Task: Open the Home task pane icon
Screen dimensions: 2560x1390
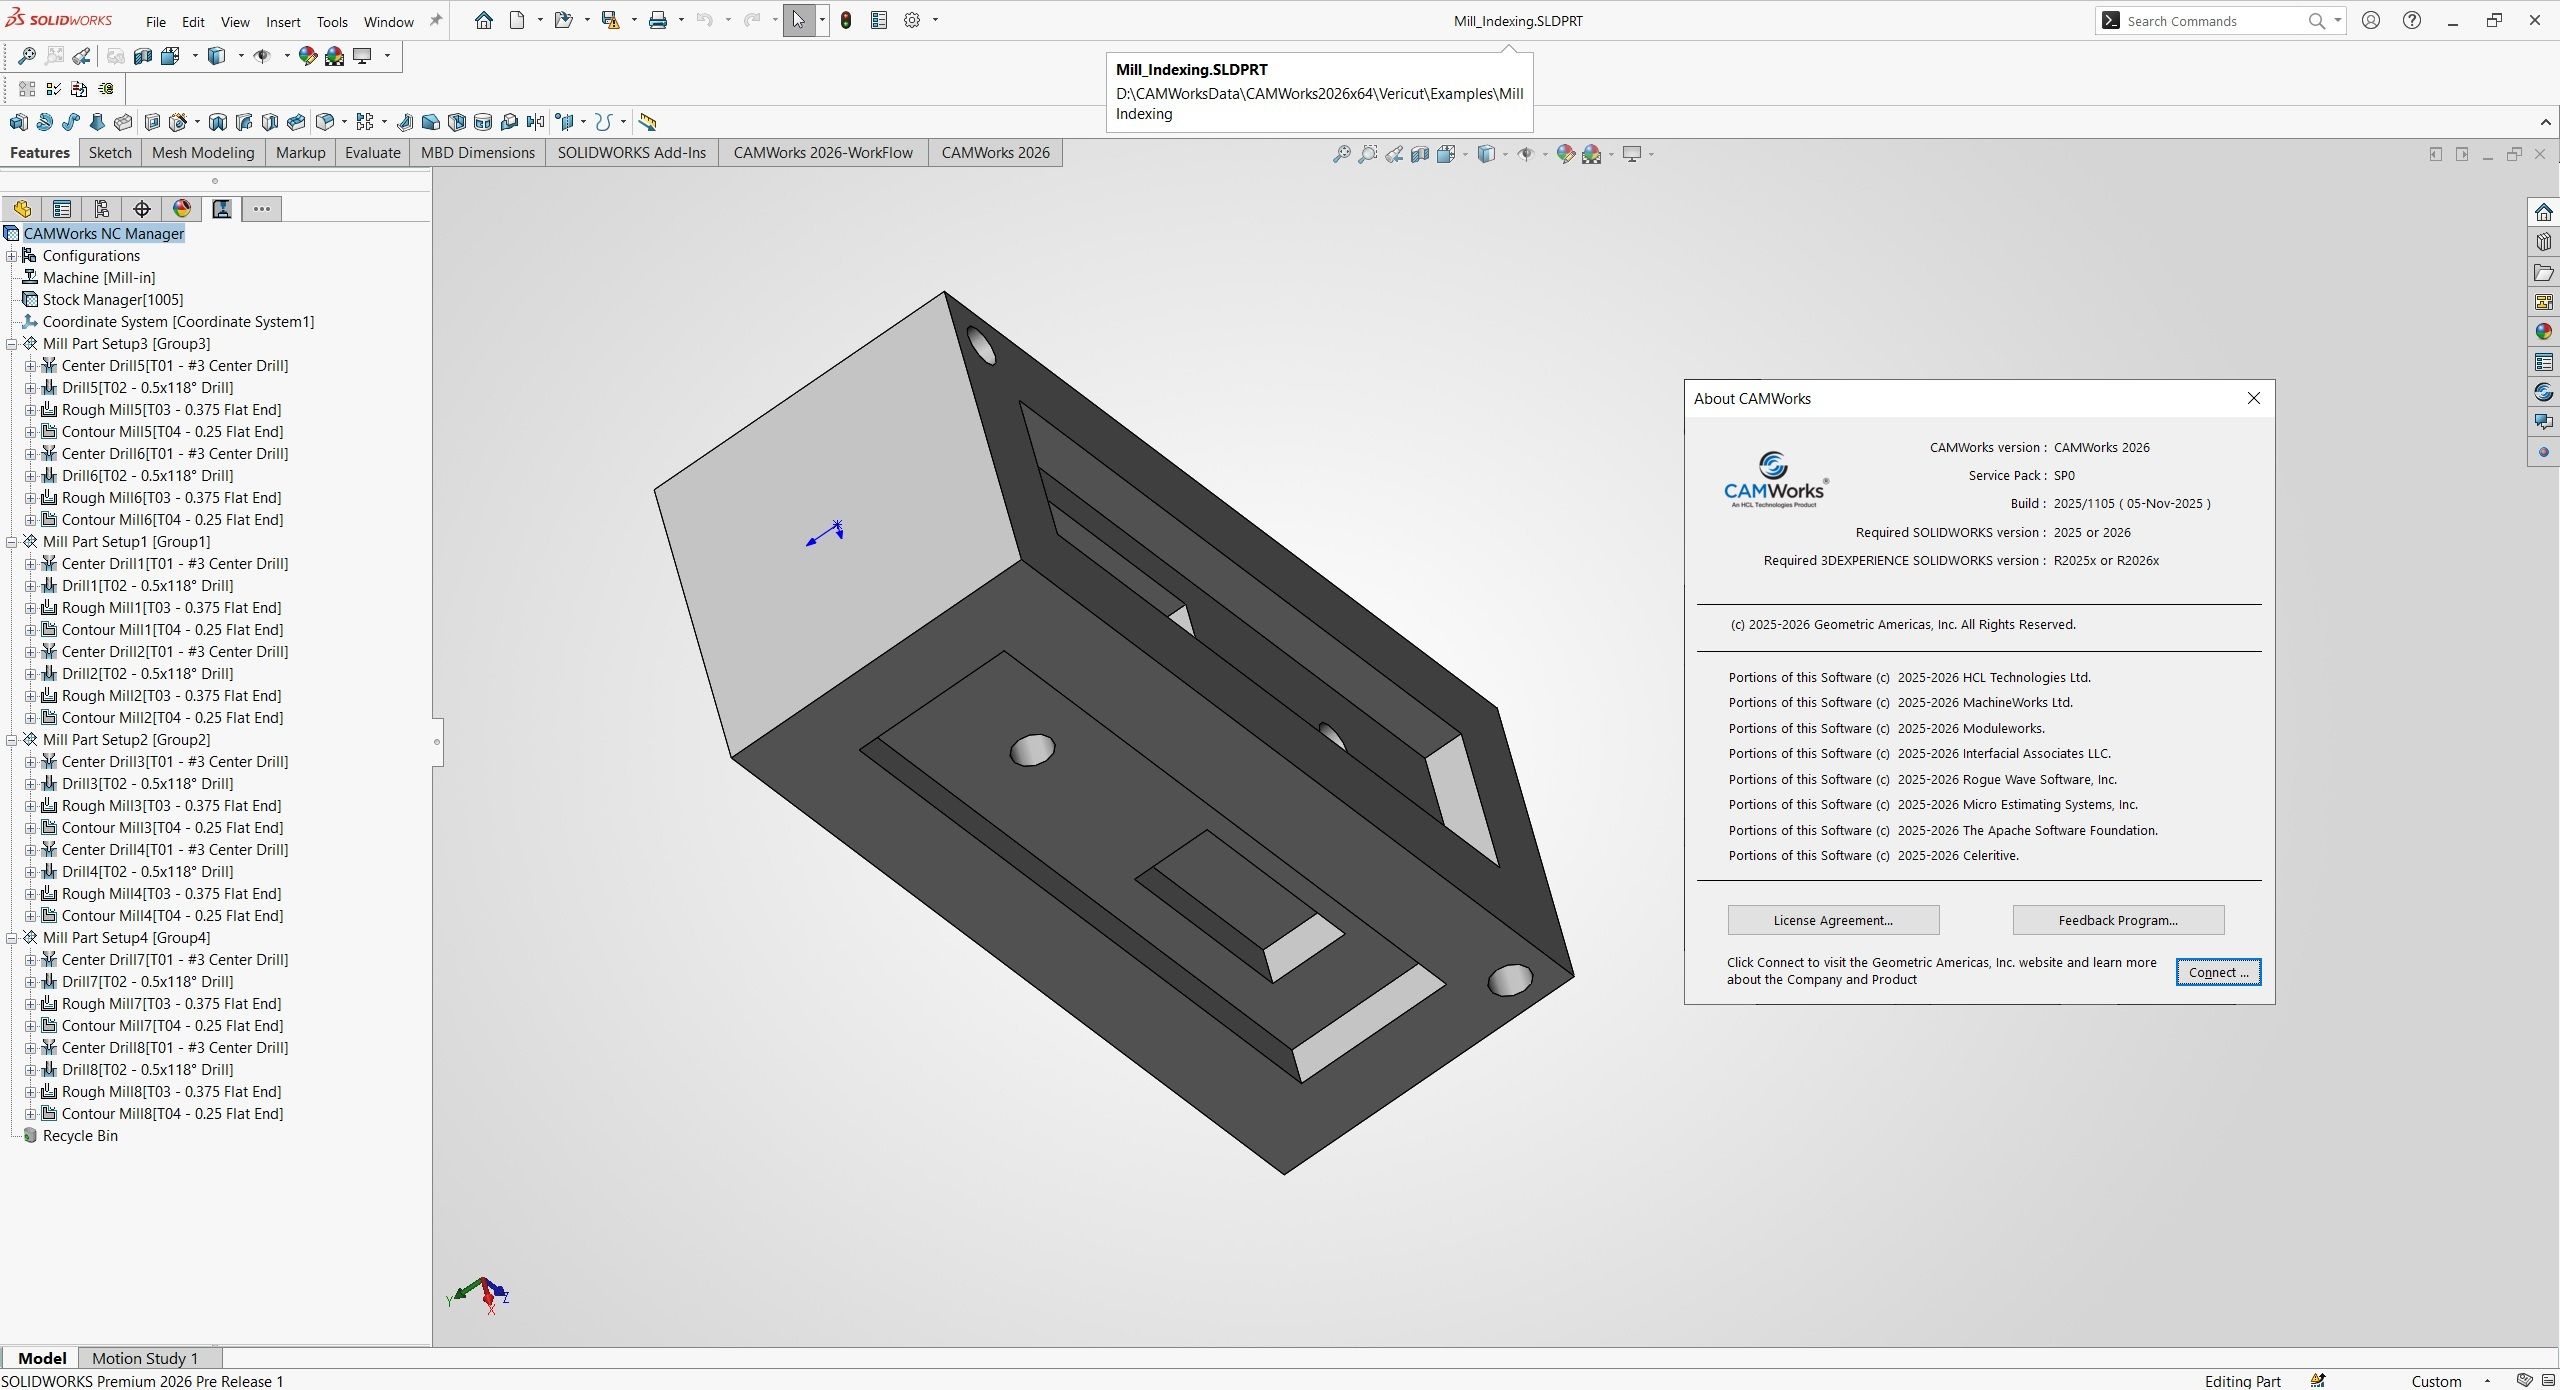Action: tap(2544, 212)
